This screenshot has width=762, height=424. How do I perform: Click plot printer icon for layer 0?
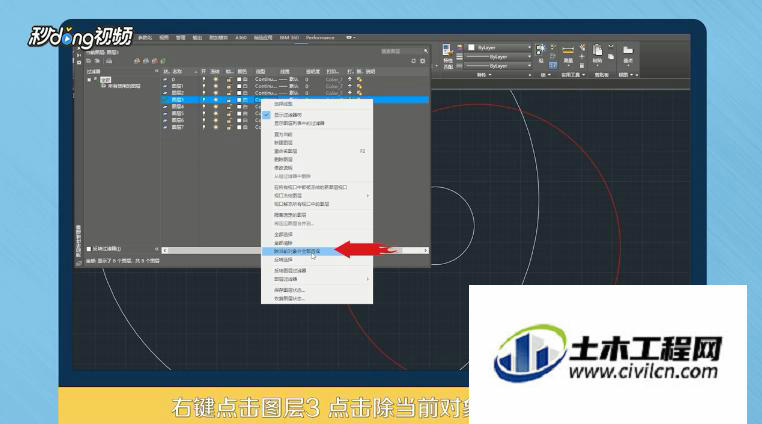350,79
